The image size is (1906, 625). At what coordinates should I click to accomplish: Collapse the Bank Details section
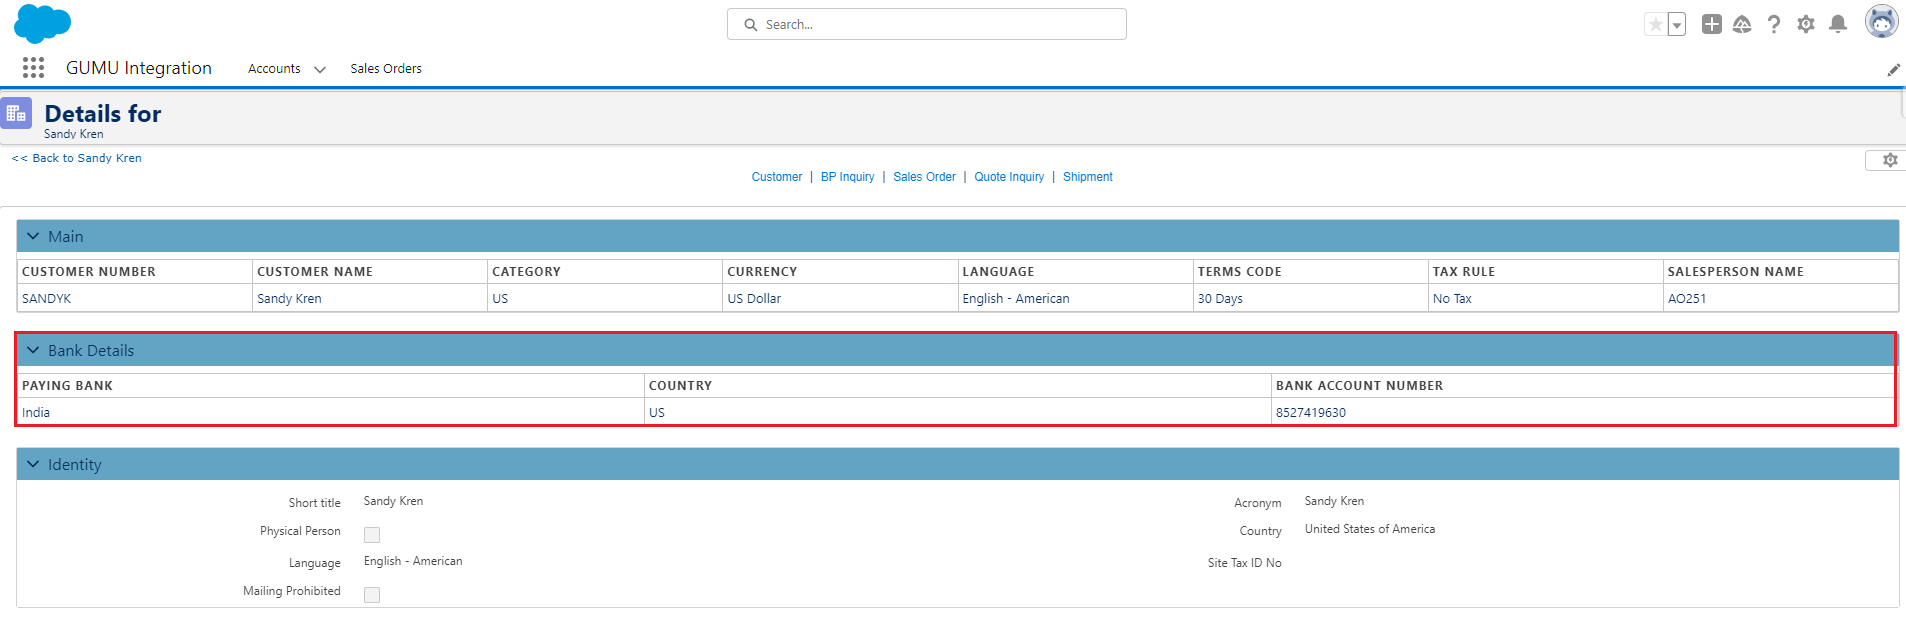[33, 350]
